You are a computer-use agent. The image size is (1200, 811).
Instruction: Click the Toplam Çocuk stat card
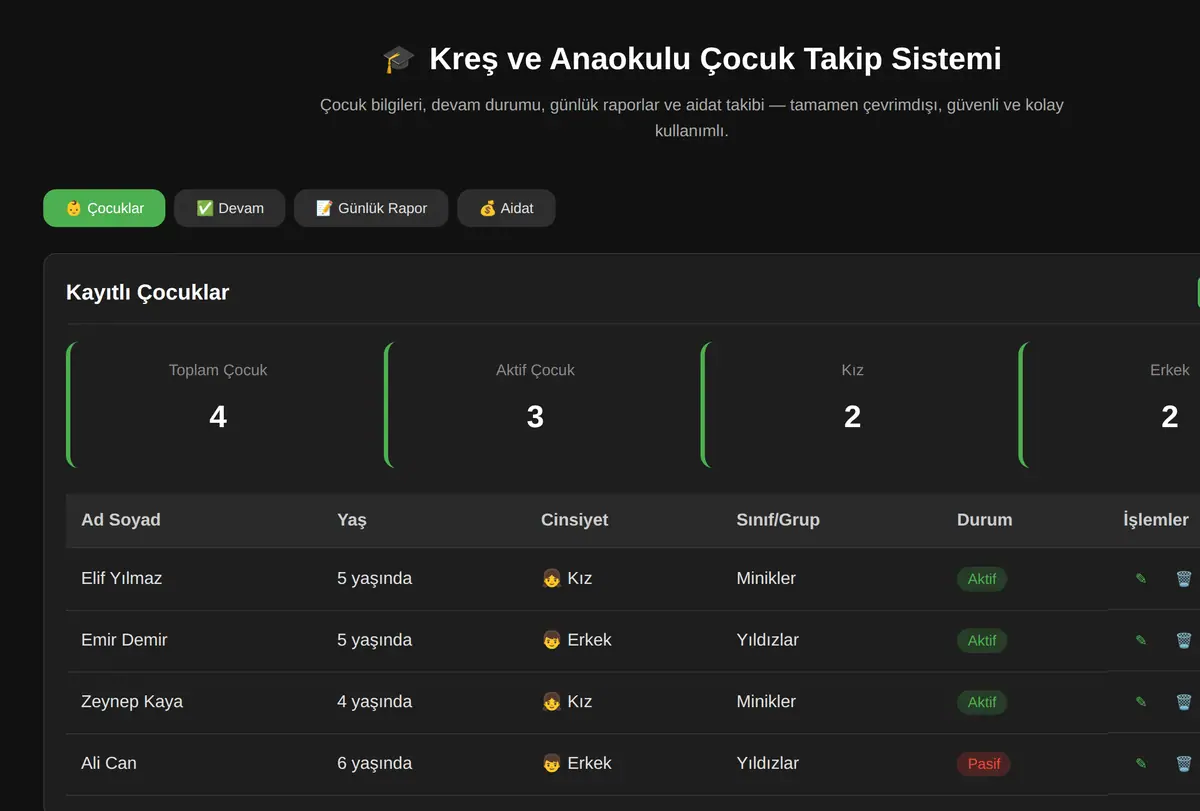tap(218, 405)
